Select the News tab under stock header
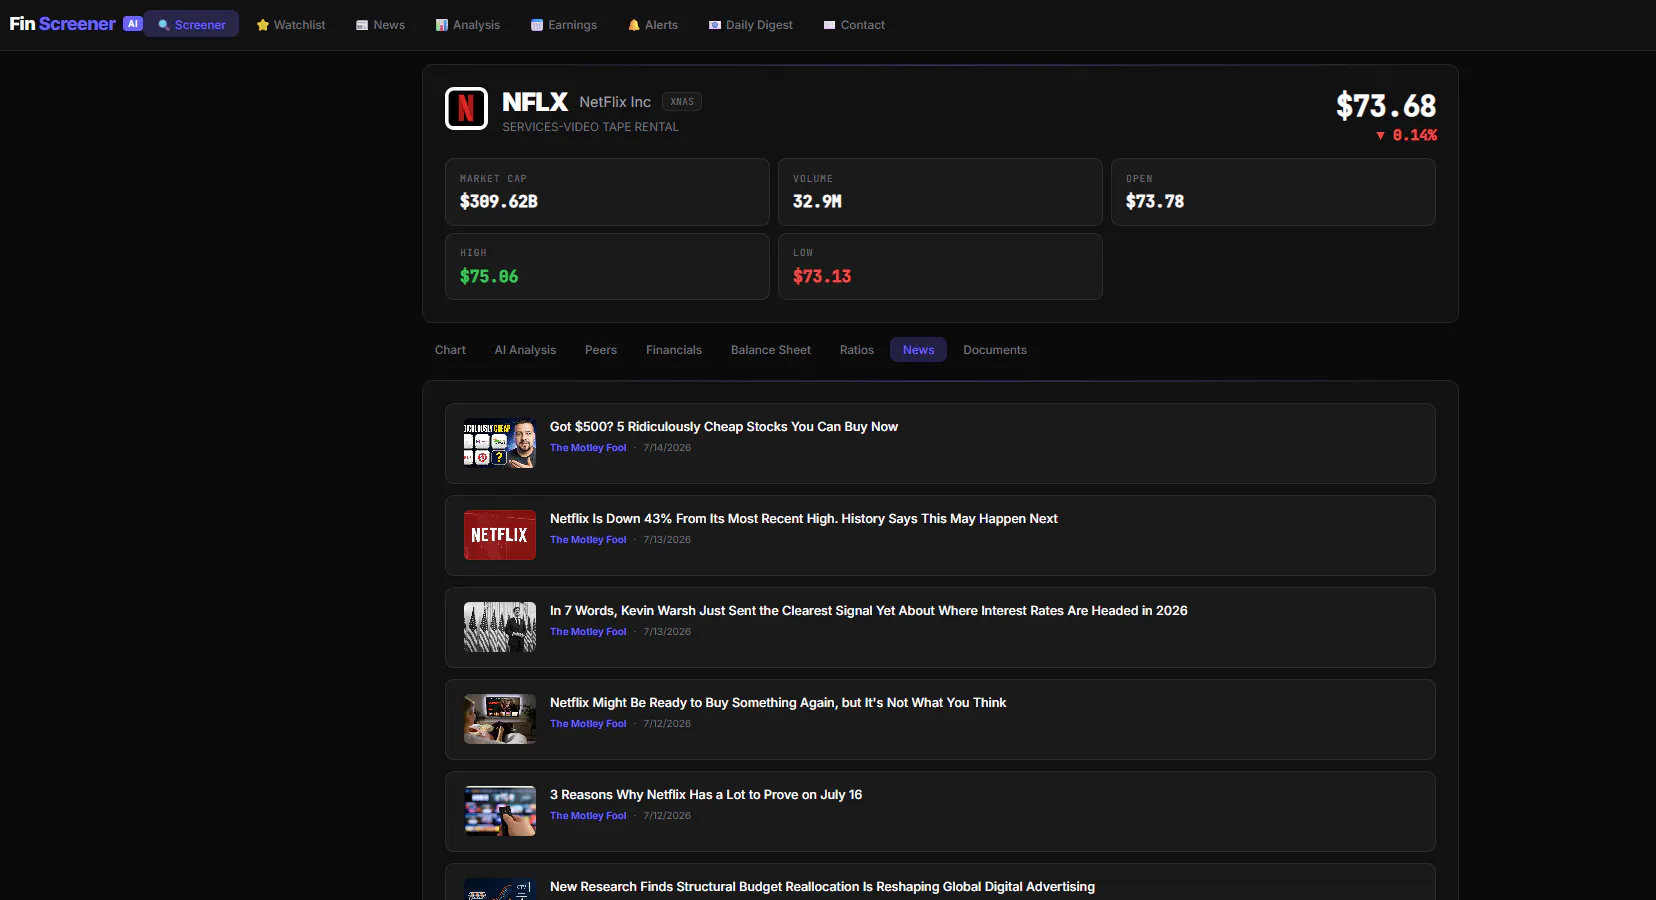The height and width of the screenshot is (900, 1656). click(918, 350)
